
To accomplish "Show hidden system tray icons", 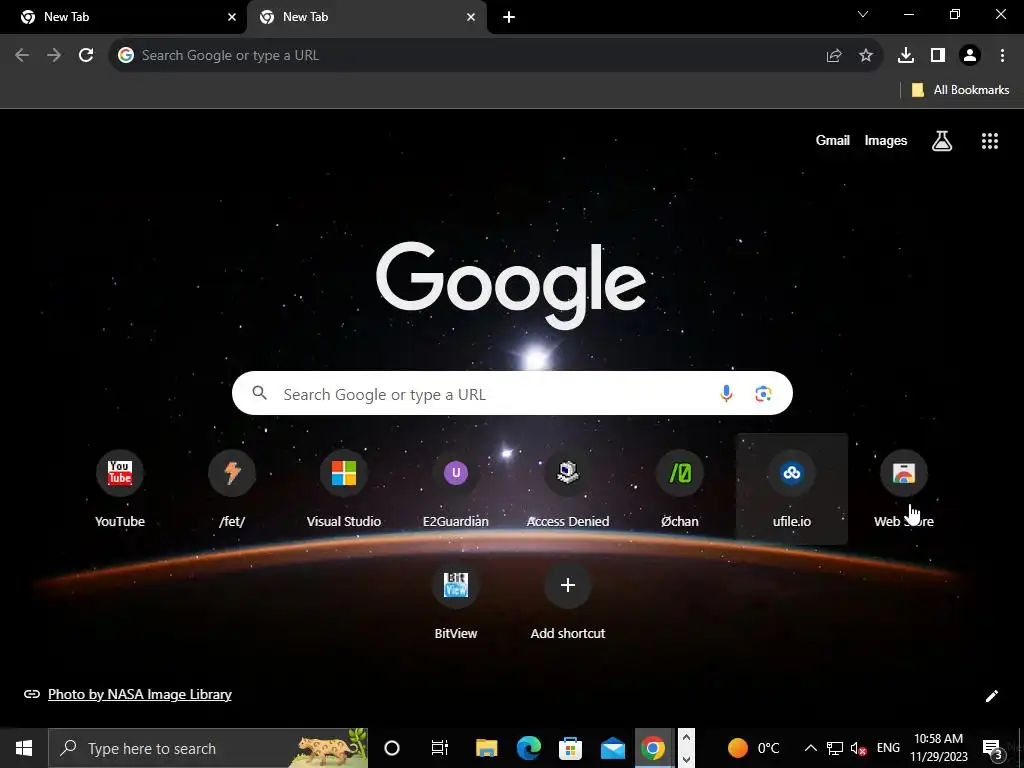I will [x=810, y=748].
